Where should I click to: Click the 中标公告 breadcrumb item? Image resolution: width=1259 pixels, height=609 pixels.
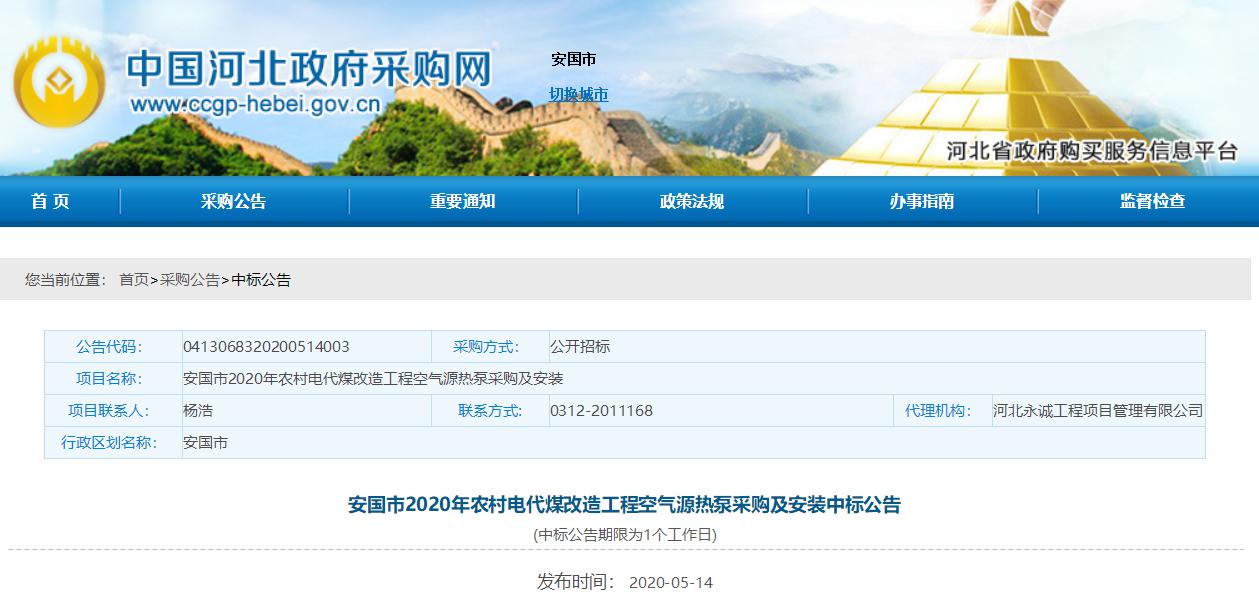(261, 280)
